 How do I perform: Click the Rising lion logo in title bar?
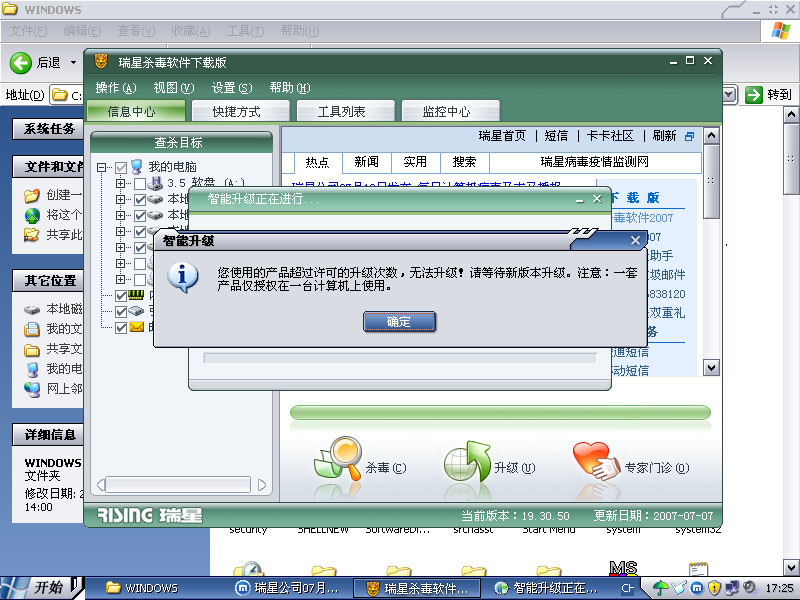click(101, 62)
